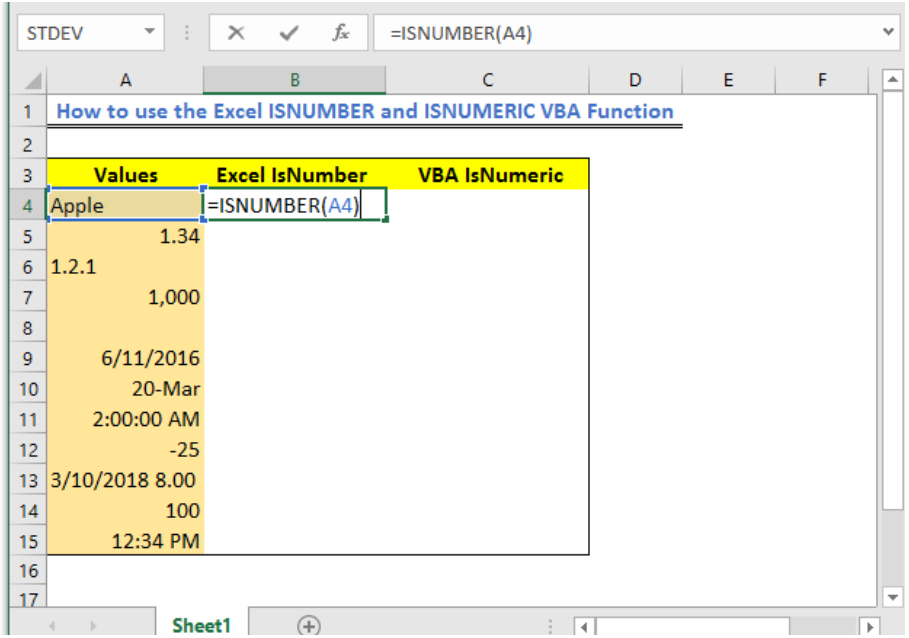Click the horizontal scrollbar left arrow
Screen dimensions: 909x638
[584, 627]
